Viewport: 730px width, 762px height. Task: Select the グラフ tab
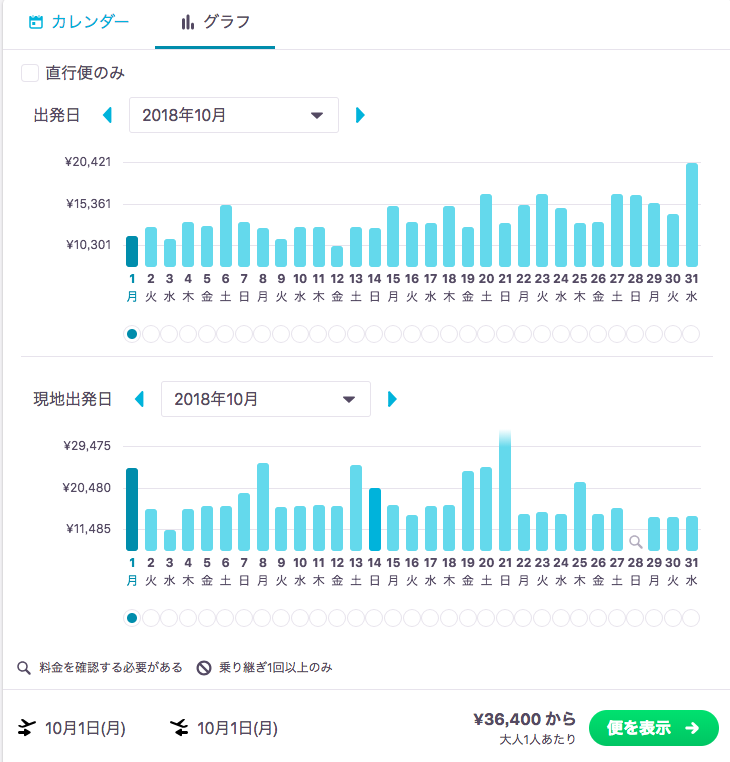click(215, 23)
